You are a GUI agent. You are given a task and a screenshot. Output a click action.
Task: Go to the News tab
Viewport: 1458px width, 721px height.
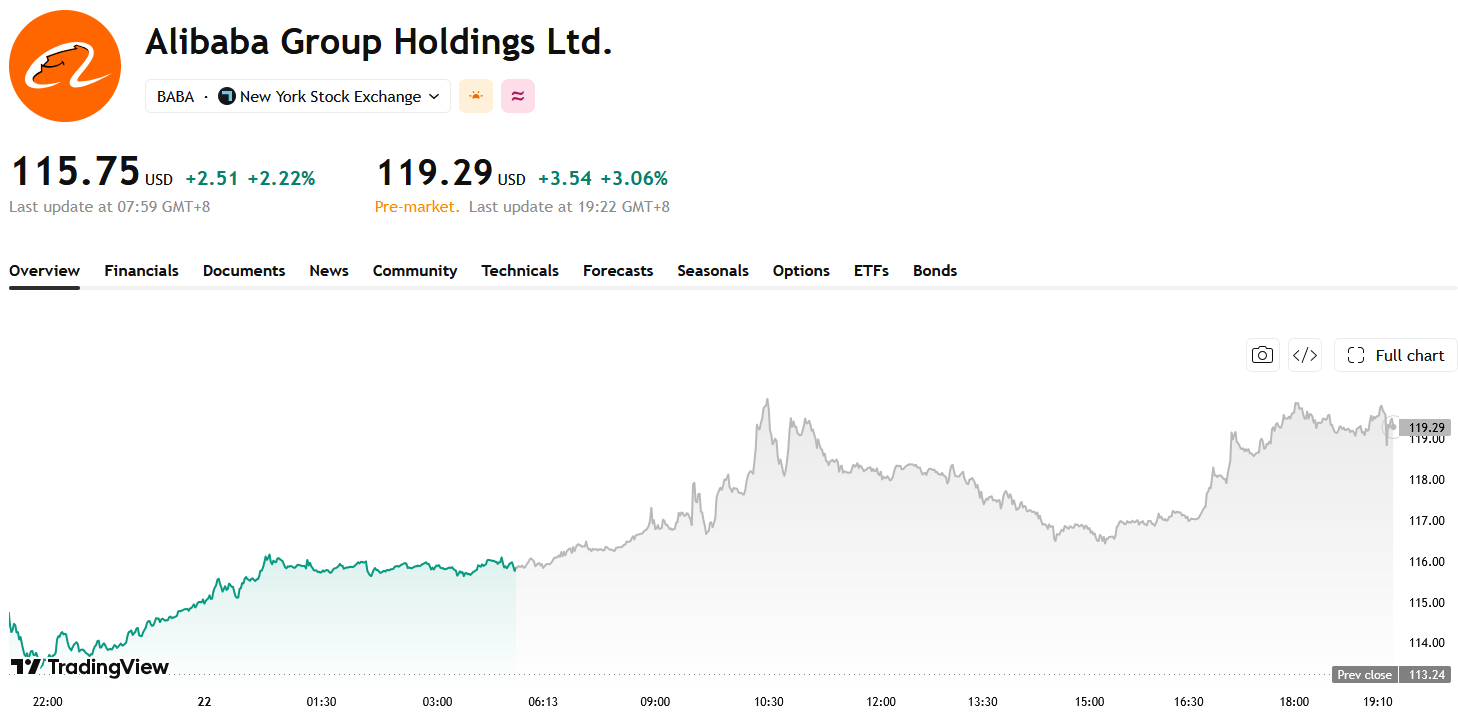(329, 271)
